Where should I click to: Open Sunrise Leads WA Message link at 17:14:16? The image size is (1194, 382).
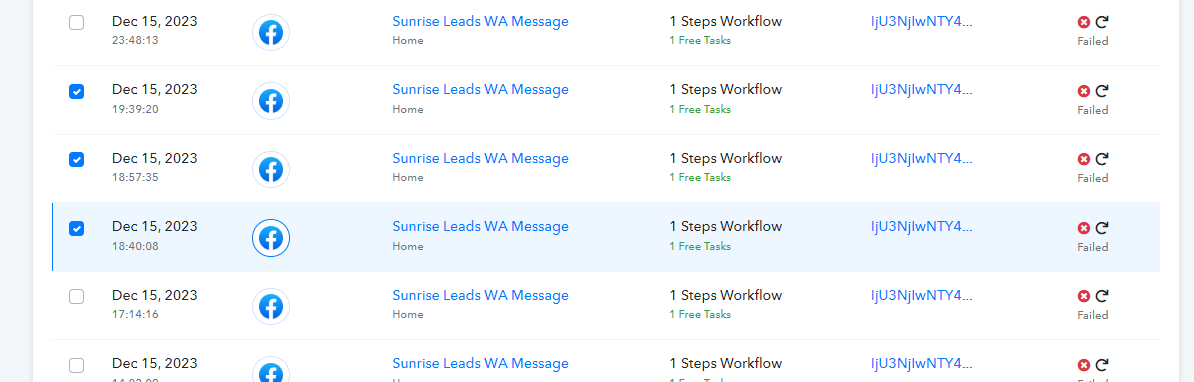click(480, 295)
